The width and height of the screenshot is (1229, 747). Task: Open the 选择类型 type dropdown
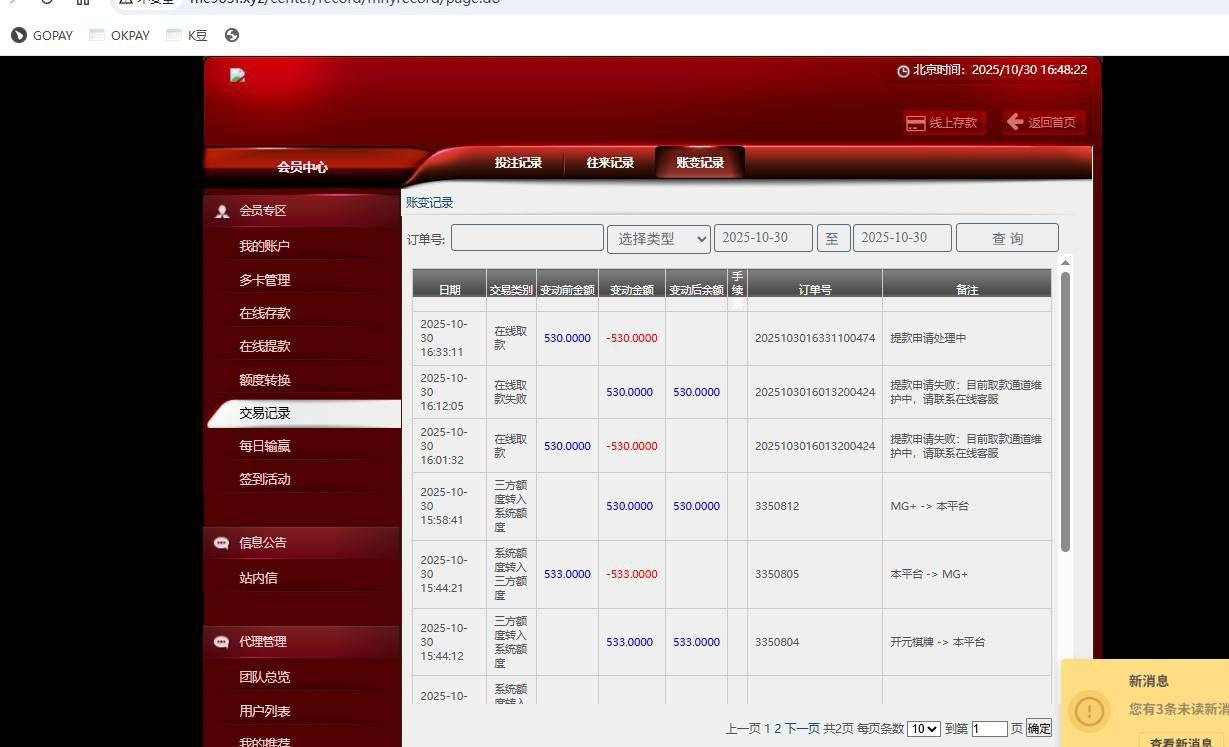click(x=658, y=238)
